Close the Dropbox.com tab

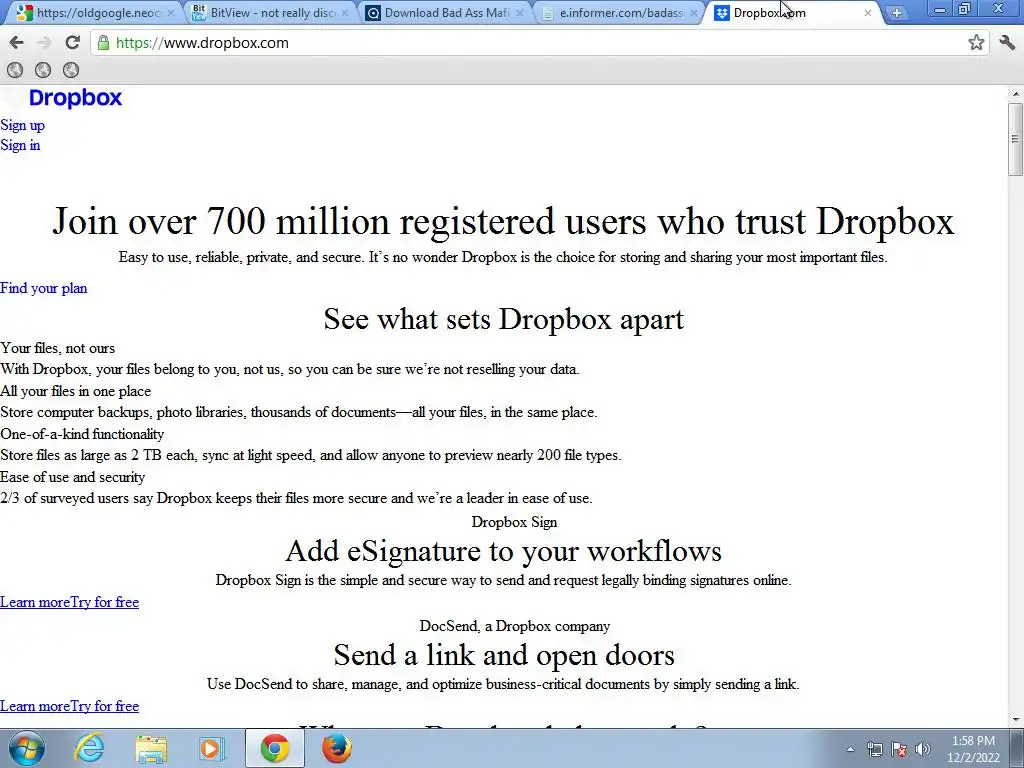tap(868, 12)
